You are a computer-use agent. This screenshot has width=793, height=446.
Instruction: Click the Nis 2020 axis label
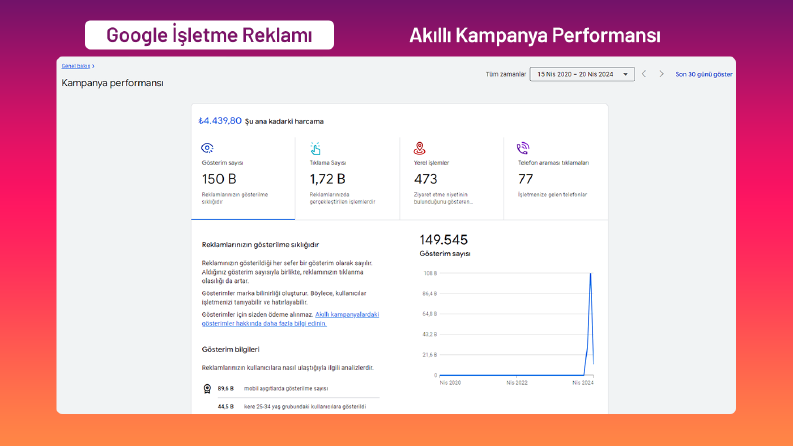pos(450,383)
